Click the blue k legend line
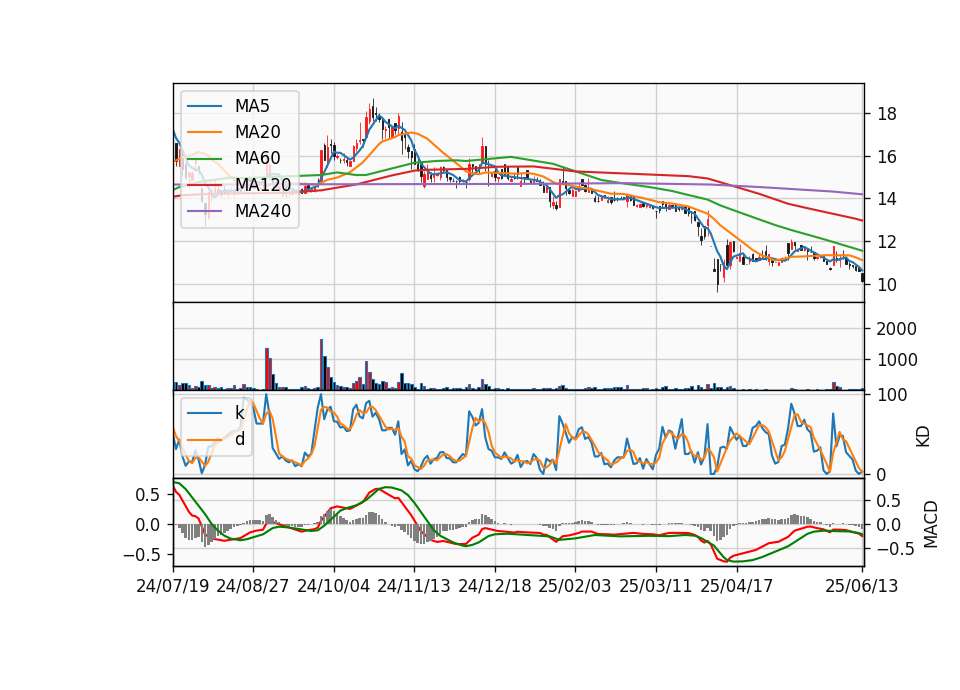 204,413
